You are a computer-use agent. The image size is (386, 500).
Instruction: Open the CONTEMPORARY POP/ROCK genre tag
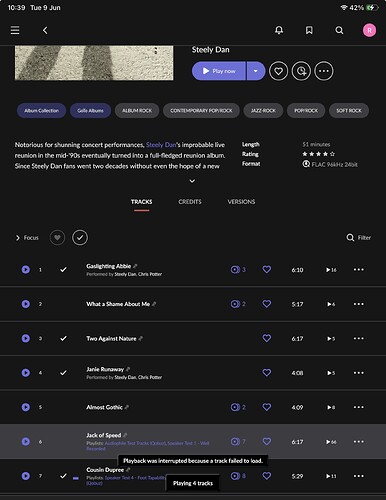(x=201, y=110)
